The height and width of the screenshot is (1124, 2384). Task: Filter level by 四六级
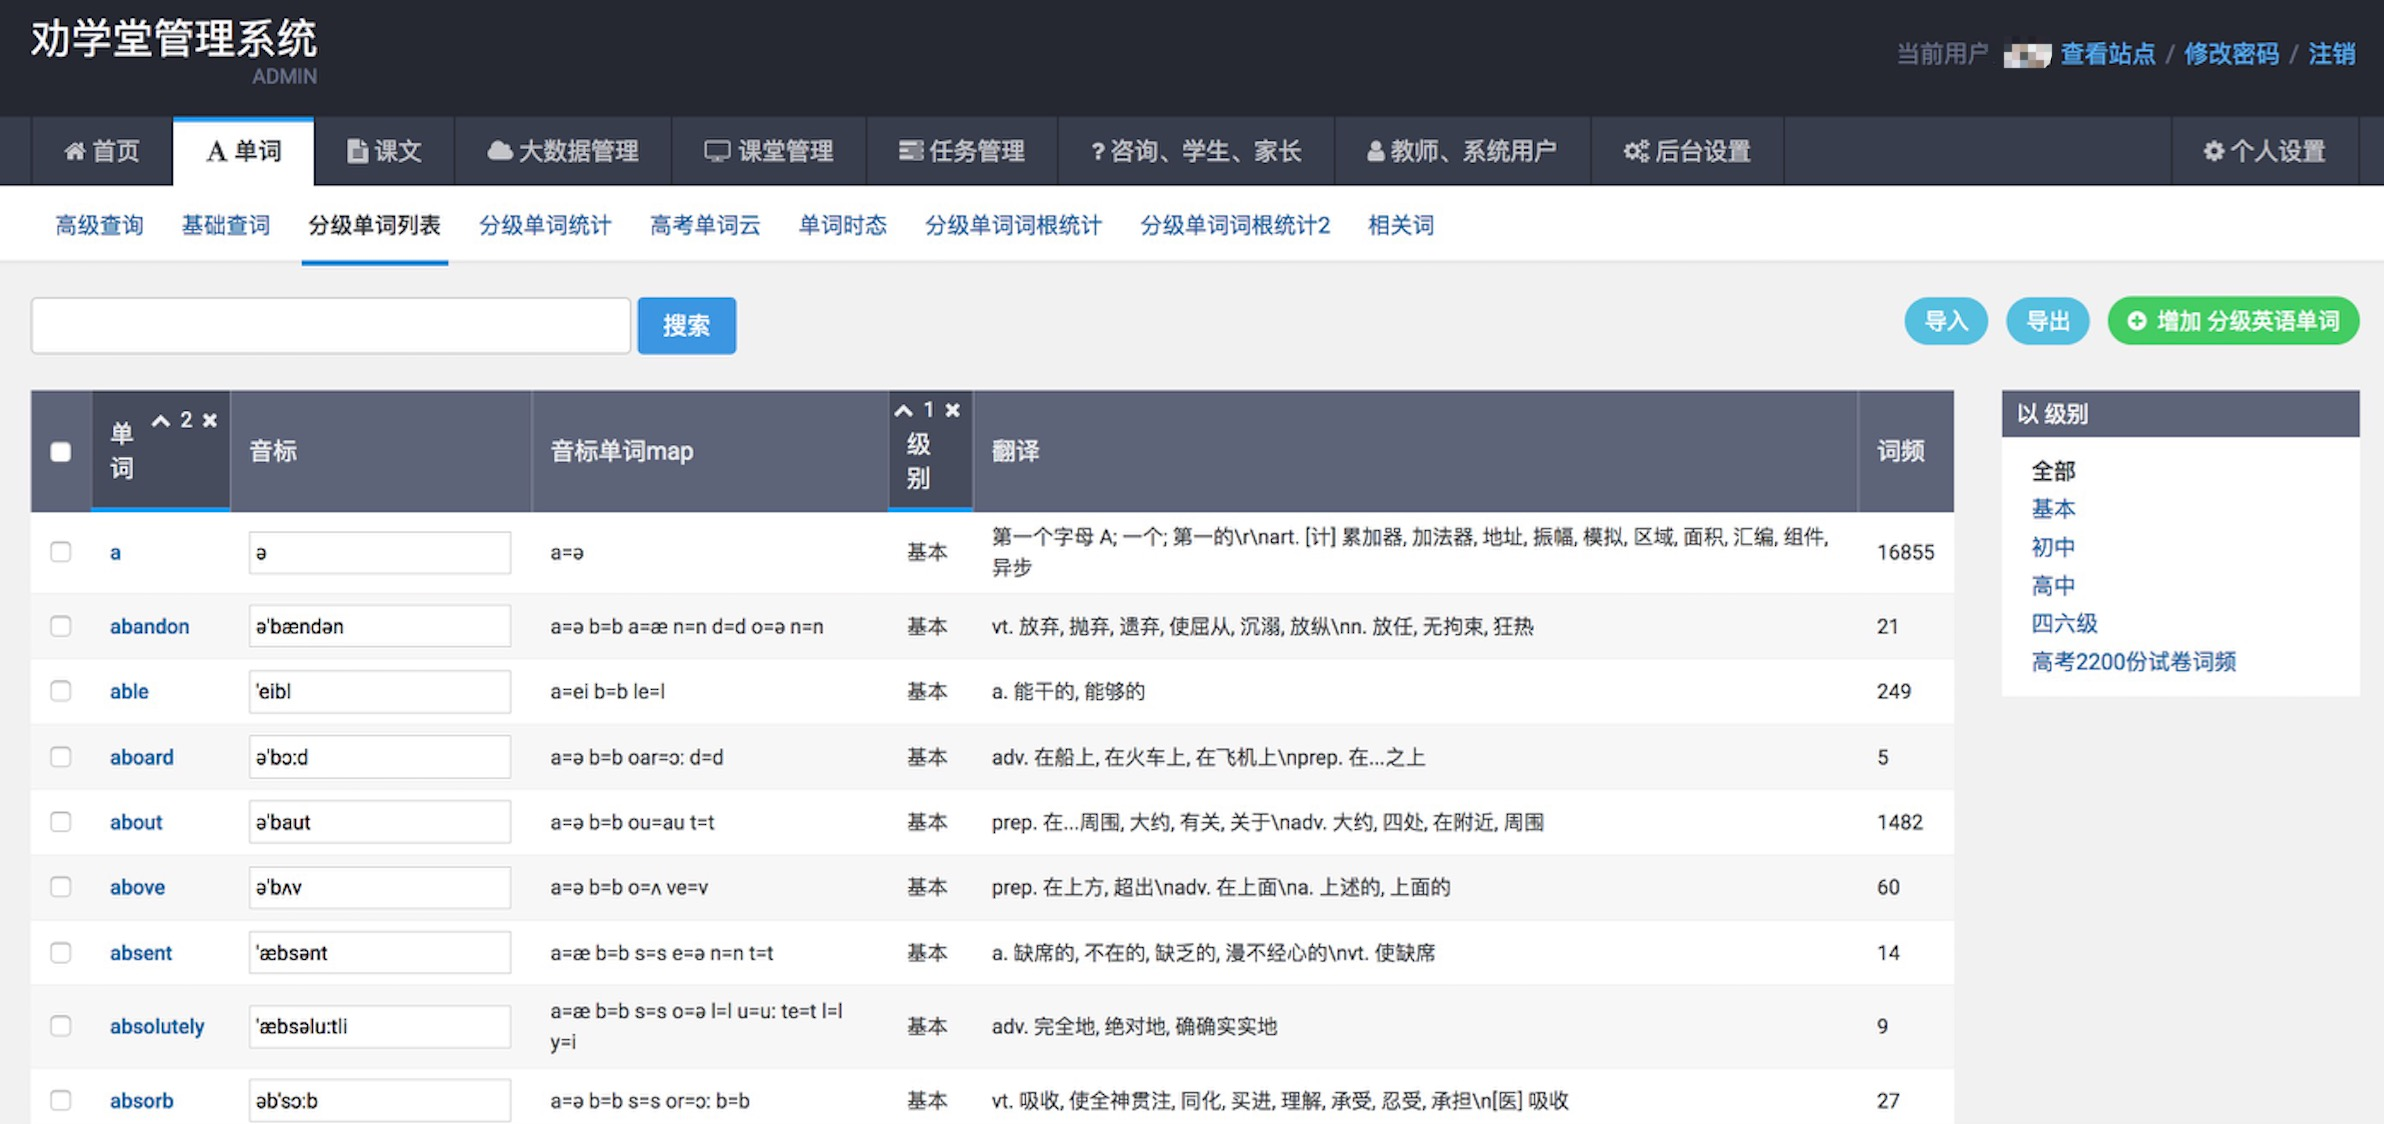(x=2064, y=623)
